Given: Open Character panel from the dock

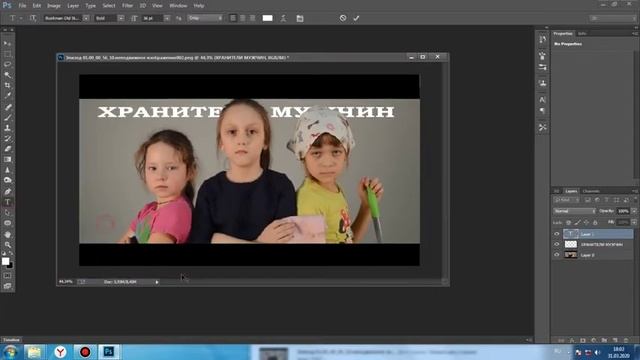Looking at the screenshot, I should [x=542, y=100].
